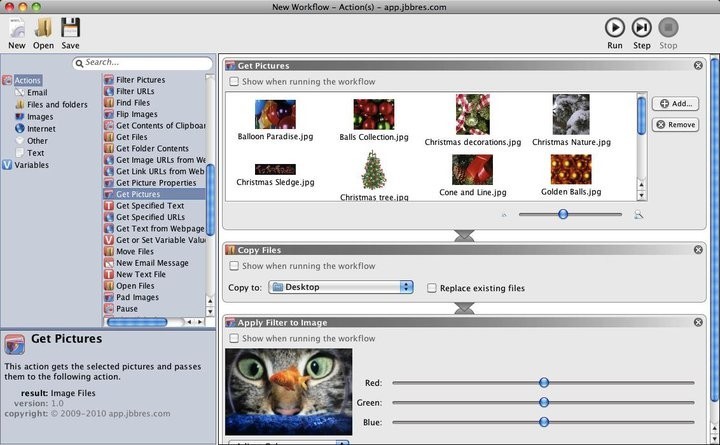Choose New Email Message from the action list
The width and height of the screenshot is (720, 445).
pyautogui.click(x=152, y=263)
